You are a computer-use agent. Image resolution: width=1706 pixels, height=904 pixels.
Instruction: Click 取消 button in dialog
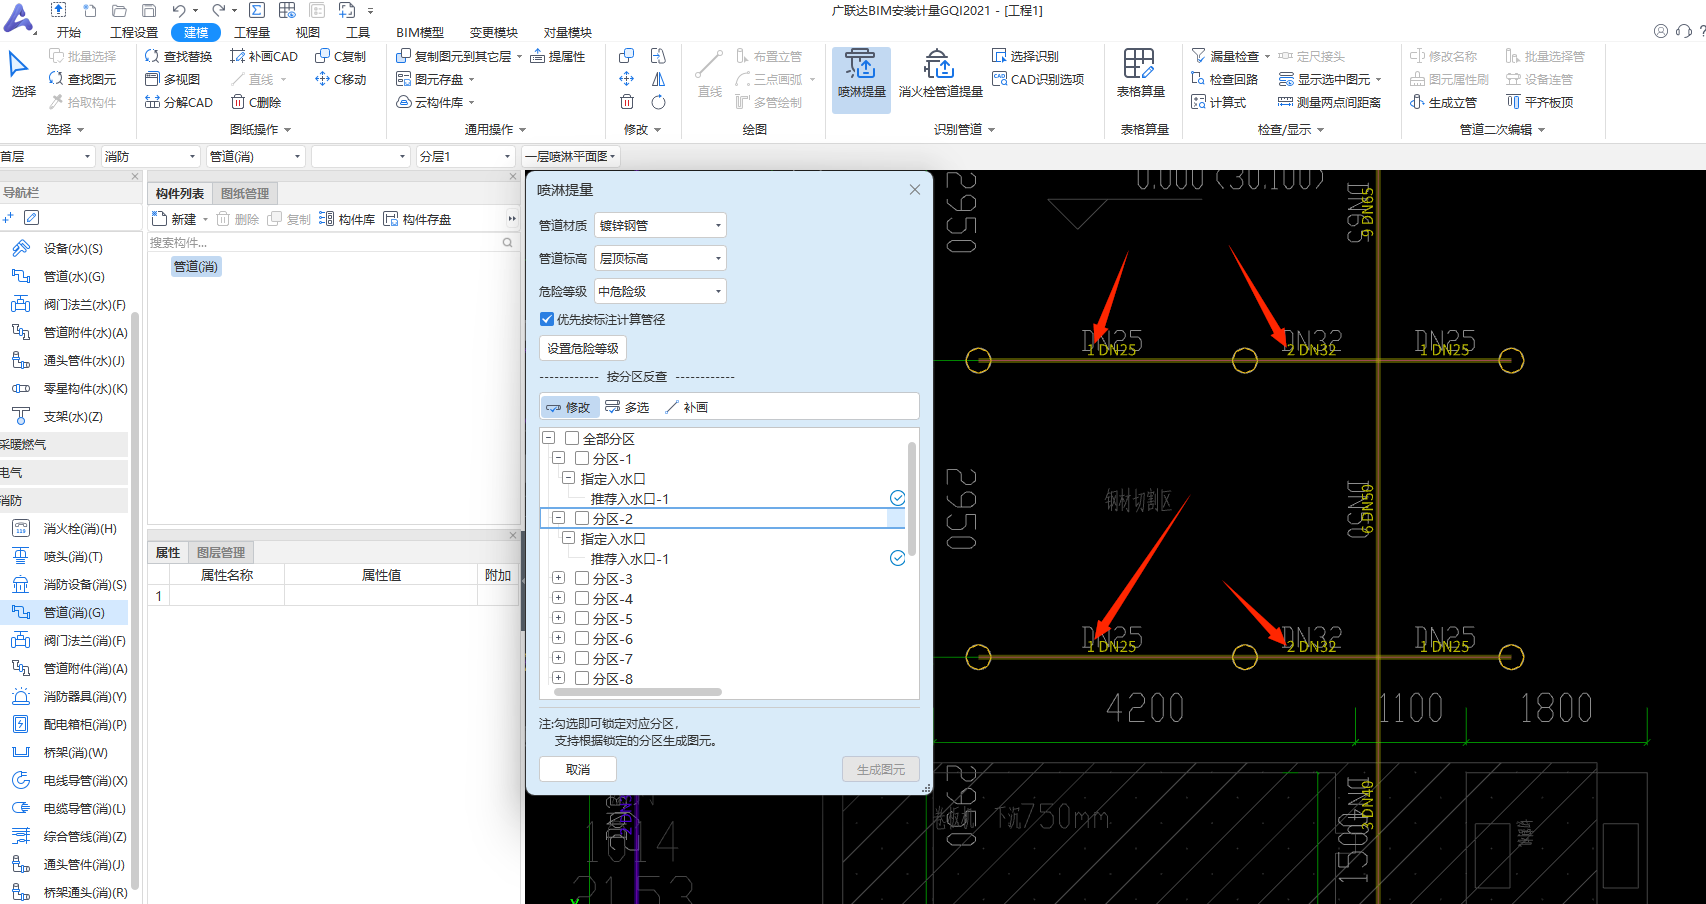click(578, 769)
